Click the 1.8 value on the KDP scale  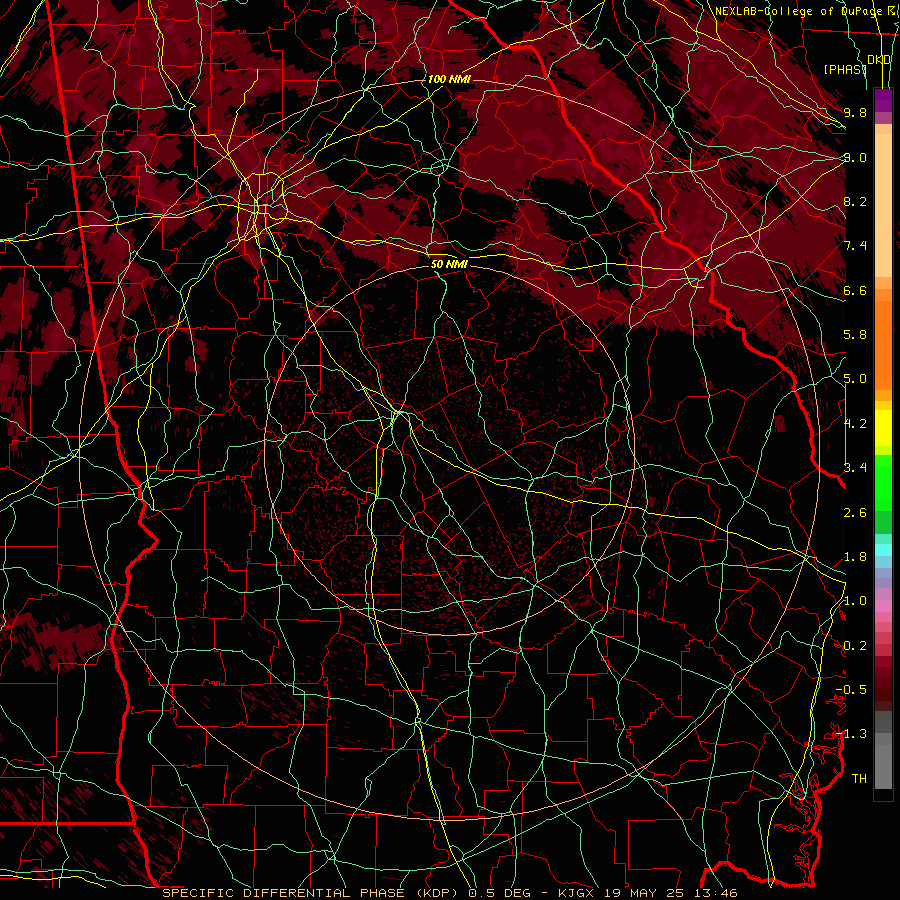(855, 557)
